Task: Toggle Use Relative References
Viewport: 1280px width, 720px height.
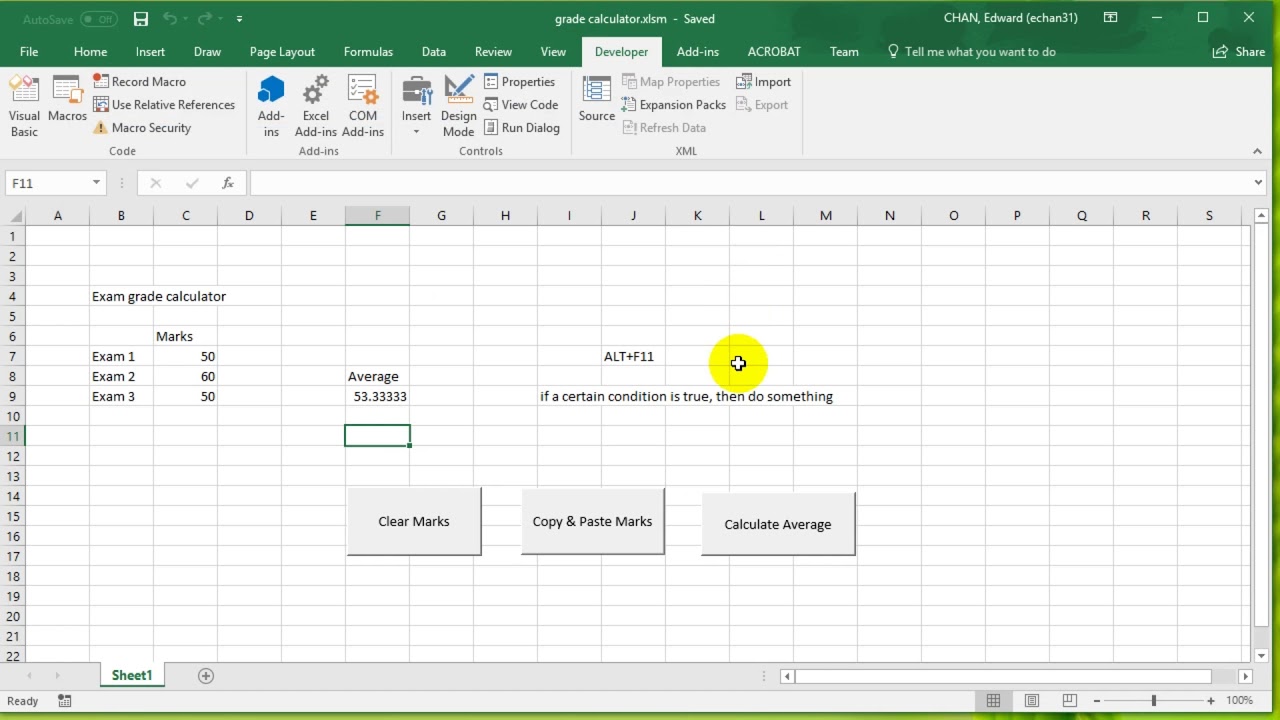Action: click(x=164, y=105)
